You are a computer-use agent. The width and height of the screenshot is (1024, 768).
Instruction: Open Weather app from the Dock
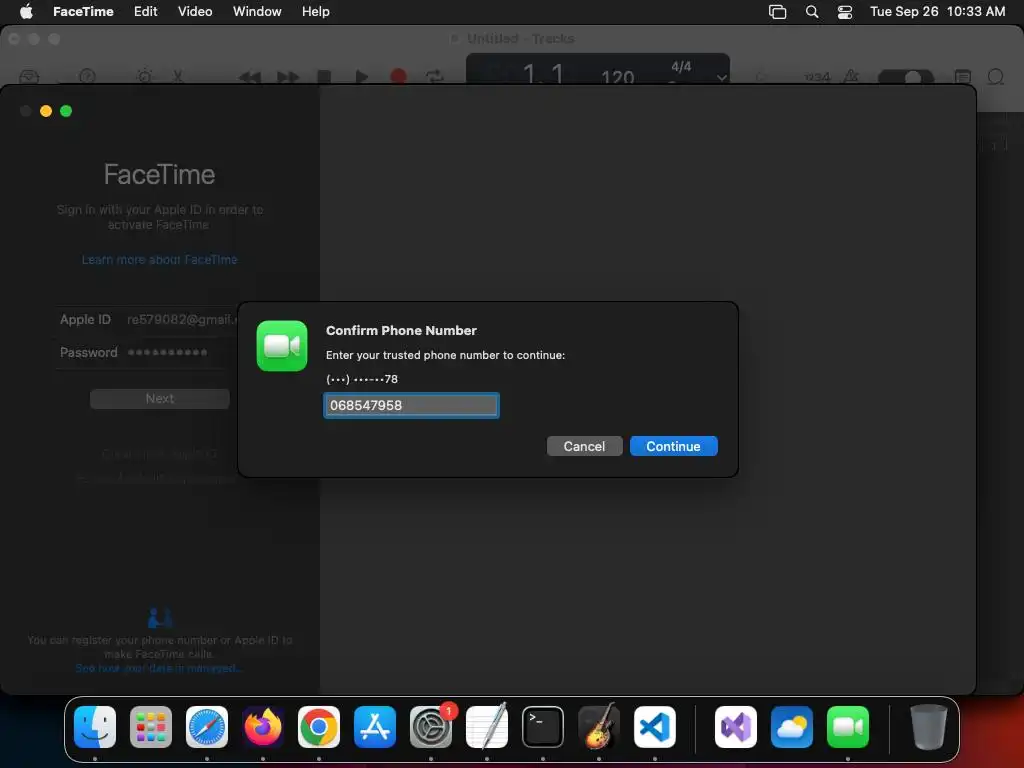[x=792, y=727]
